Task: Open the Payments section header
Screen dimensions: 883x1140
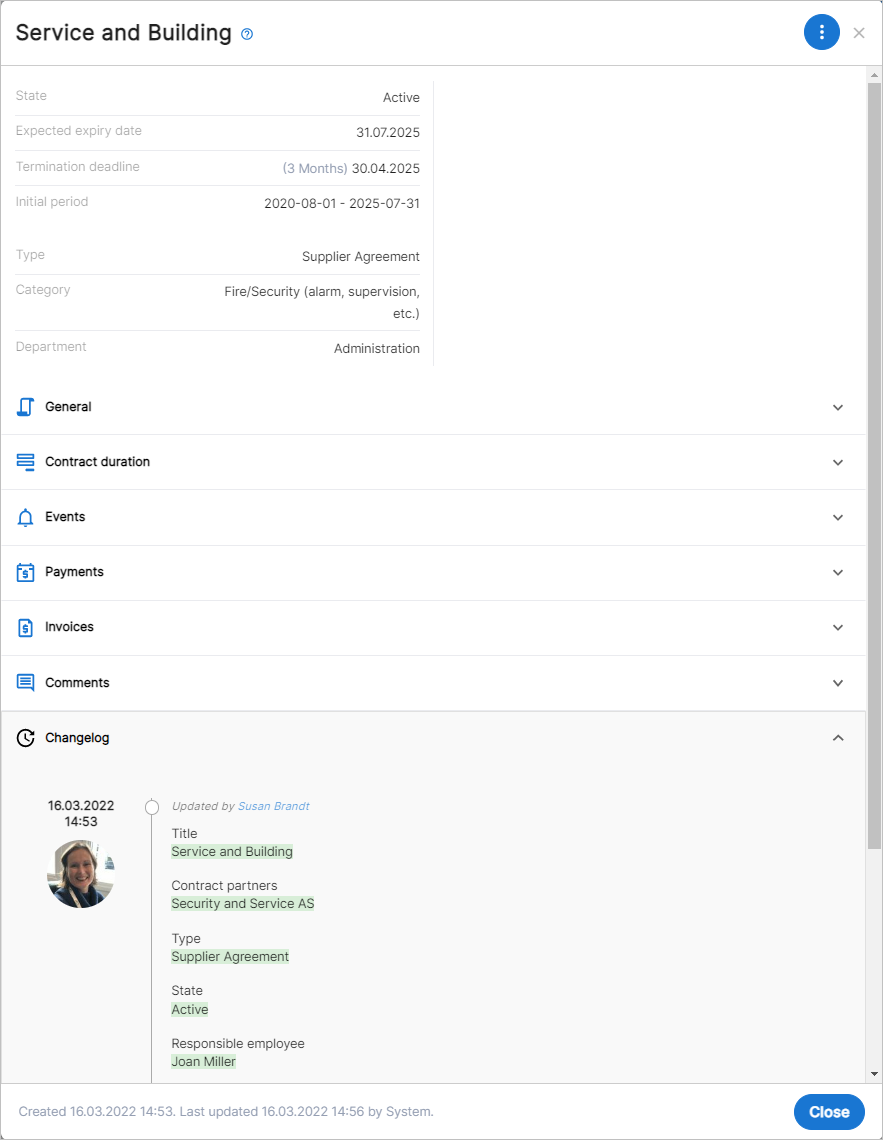Action: [433, 572]
